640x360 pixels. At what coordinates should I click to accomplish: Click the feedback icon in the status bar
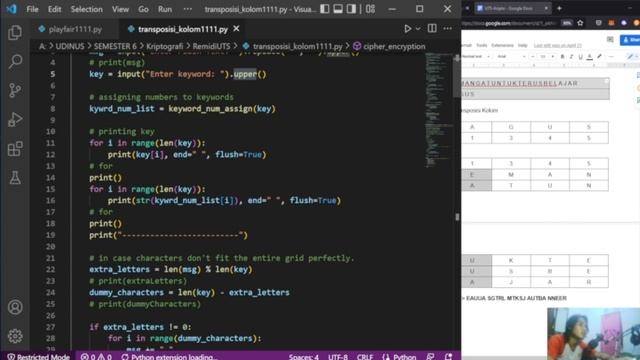[430, 356]
